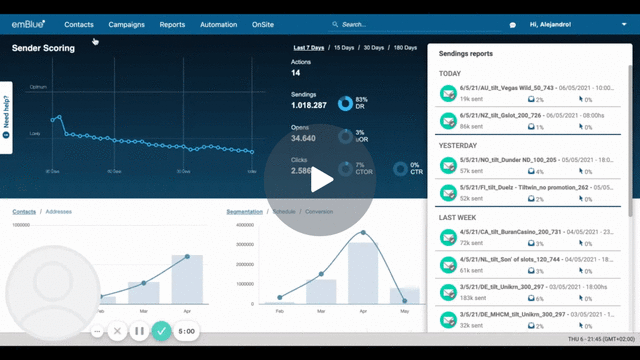The image size is (640, 360).
Task: Switch to the Segmentation chart link
Action: [244, 211]
